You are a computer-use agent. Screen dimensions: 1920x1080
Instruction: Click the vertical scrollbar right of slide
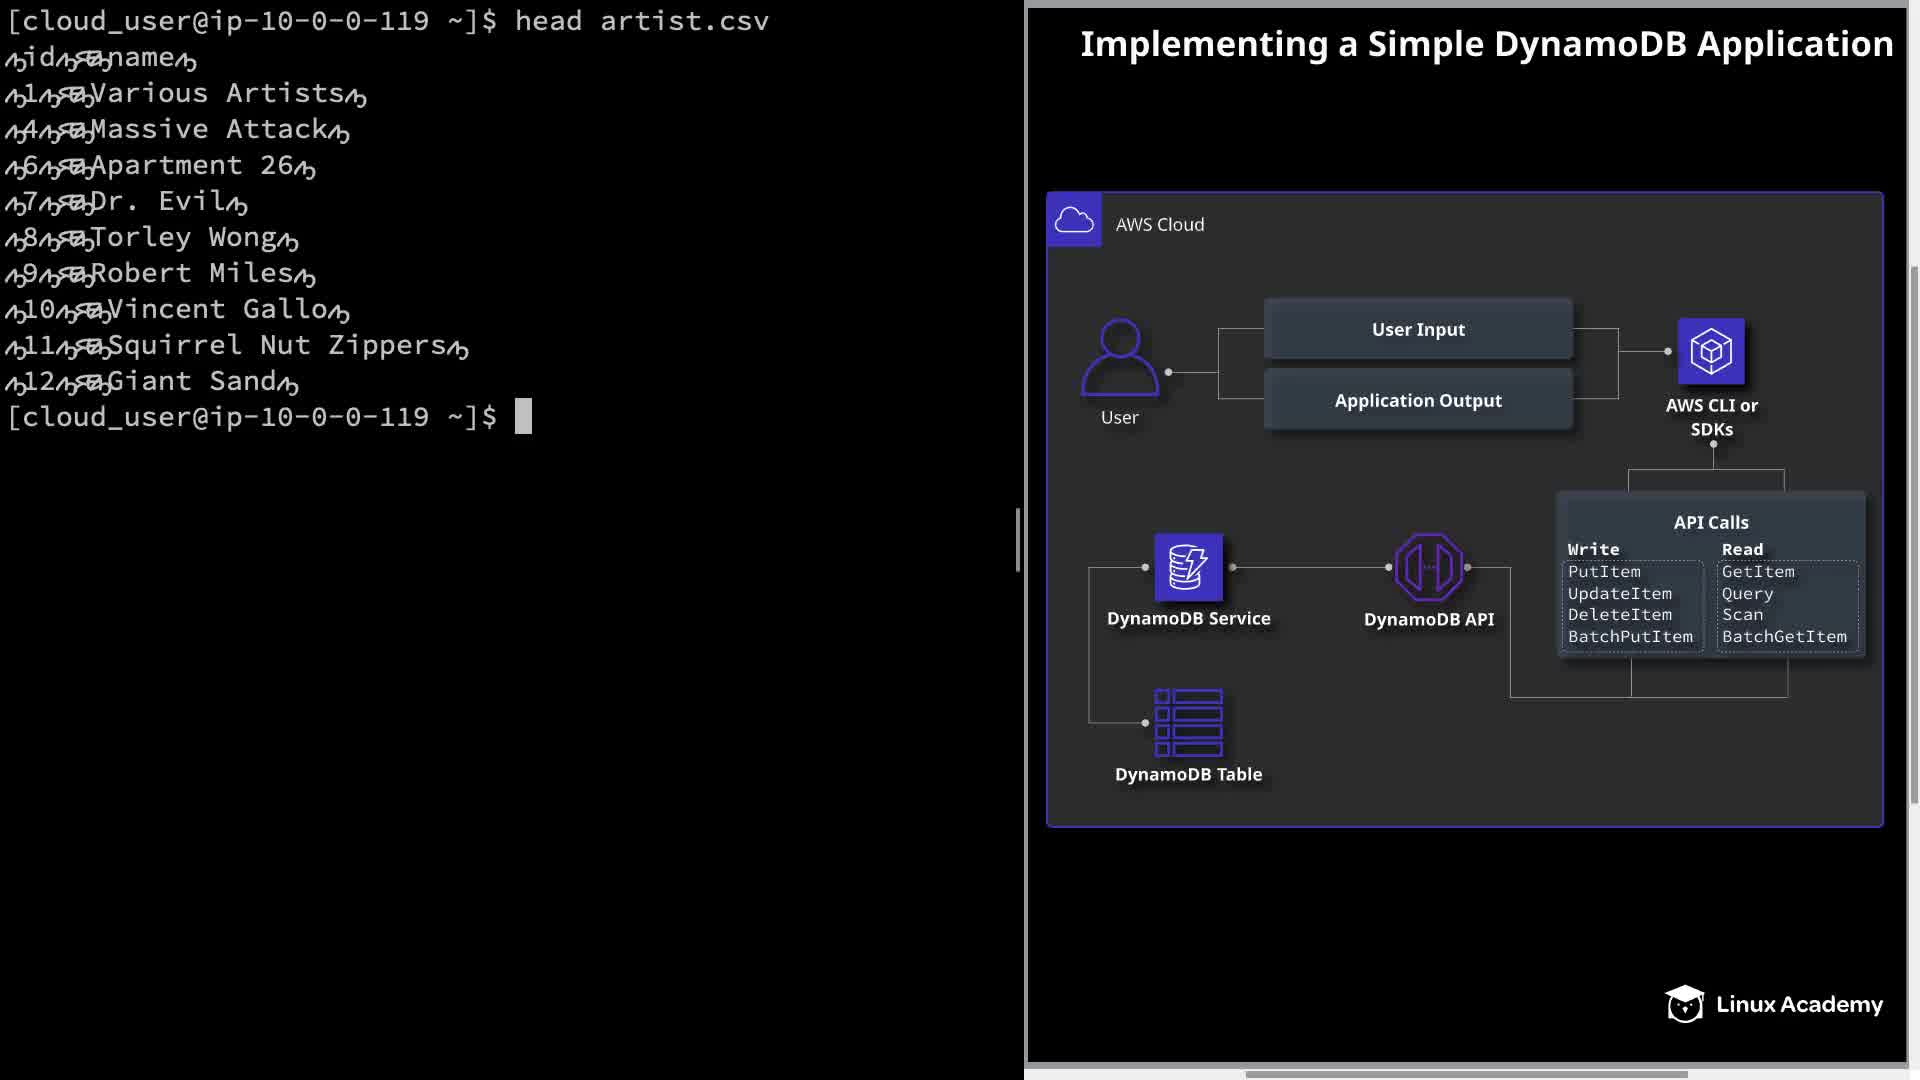[x=1914, y=534]
